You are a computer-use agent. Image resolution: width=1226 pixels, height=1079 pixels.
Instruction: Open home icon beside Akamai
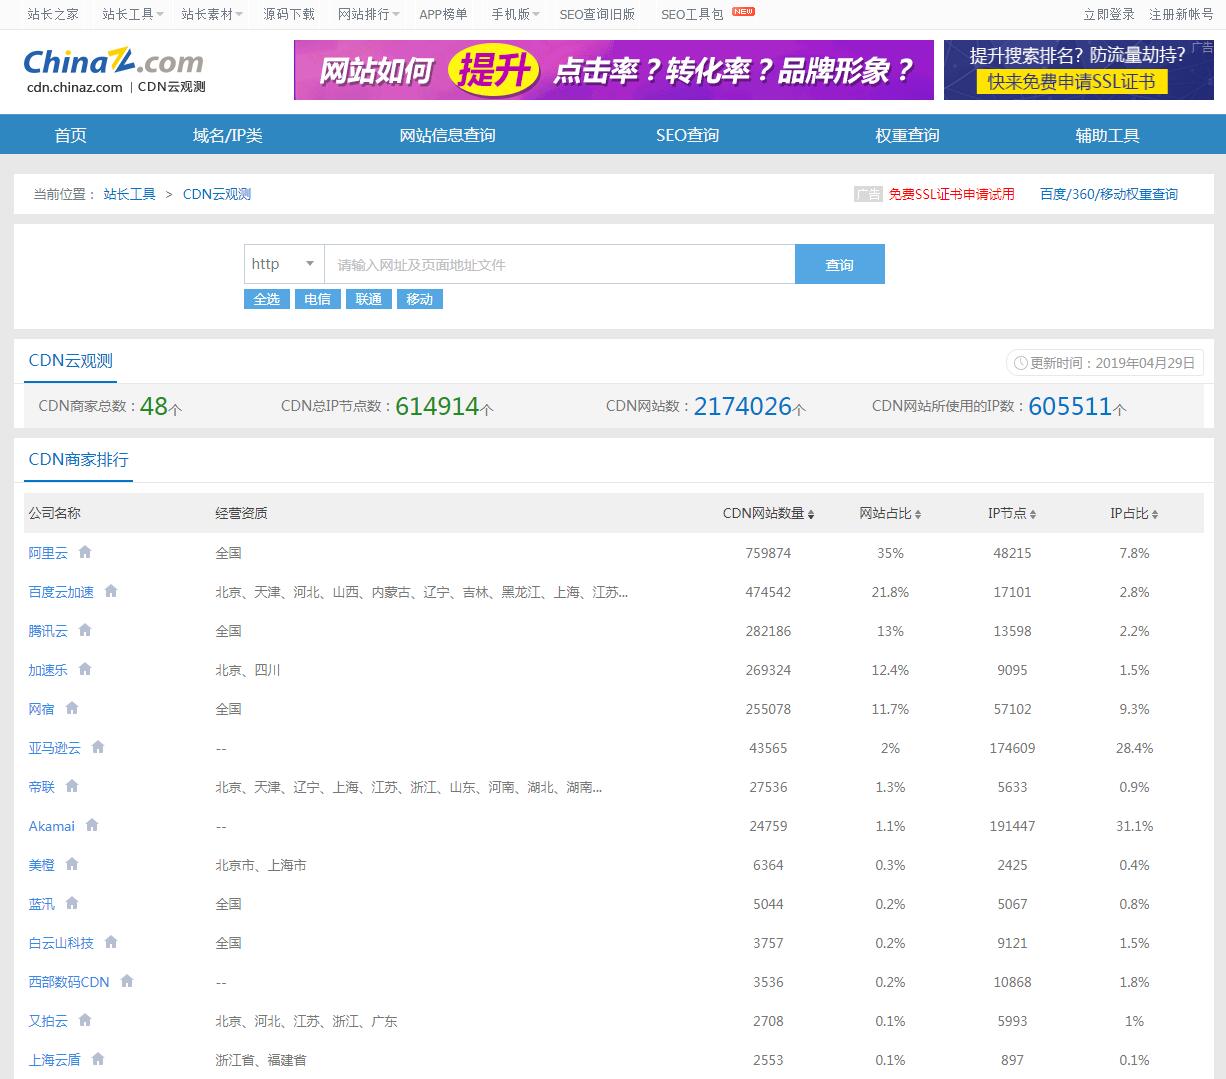pyautogui.click(x=92, y=825)
